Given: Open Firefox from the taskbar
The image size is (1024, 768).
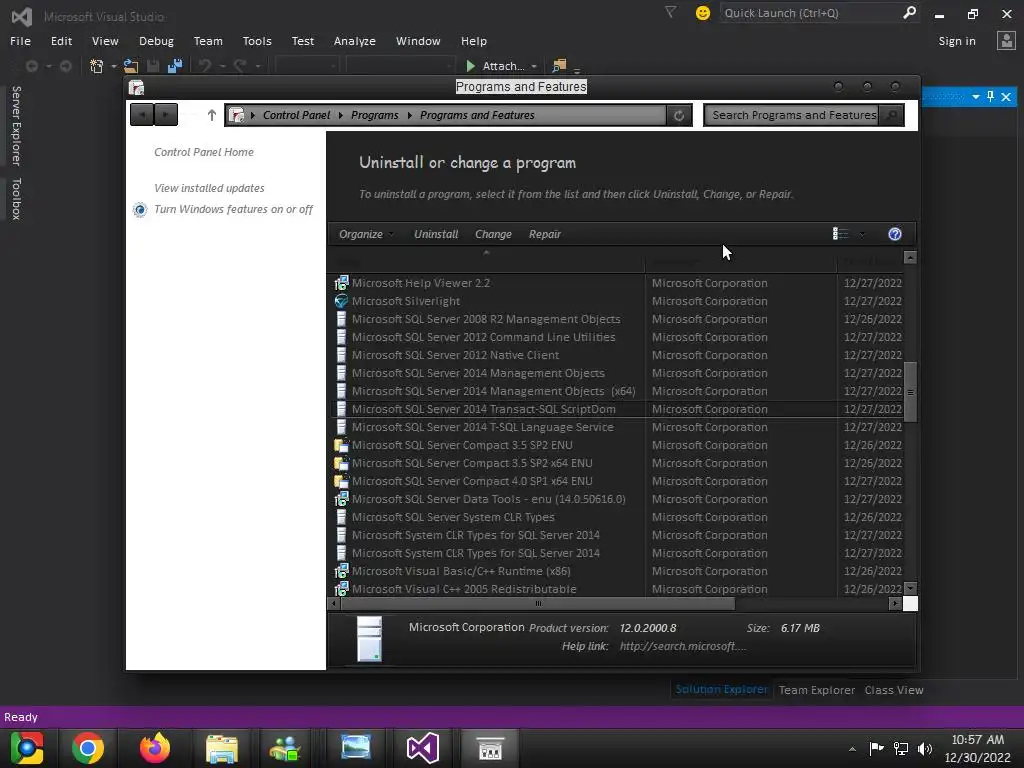Looking at the screenshot, I should point(155,748).
